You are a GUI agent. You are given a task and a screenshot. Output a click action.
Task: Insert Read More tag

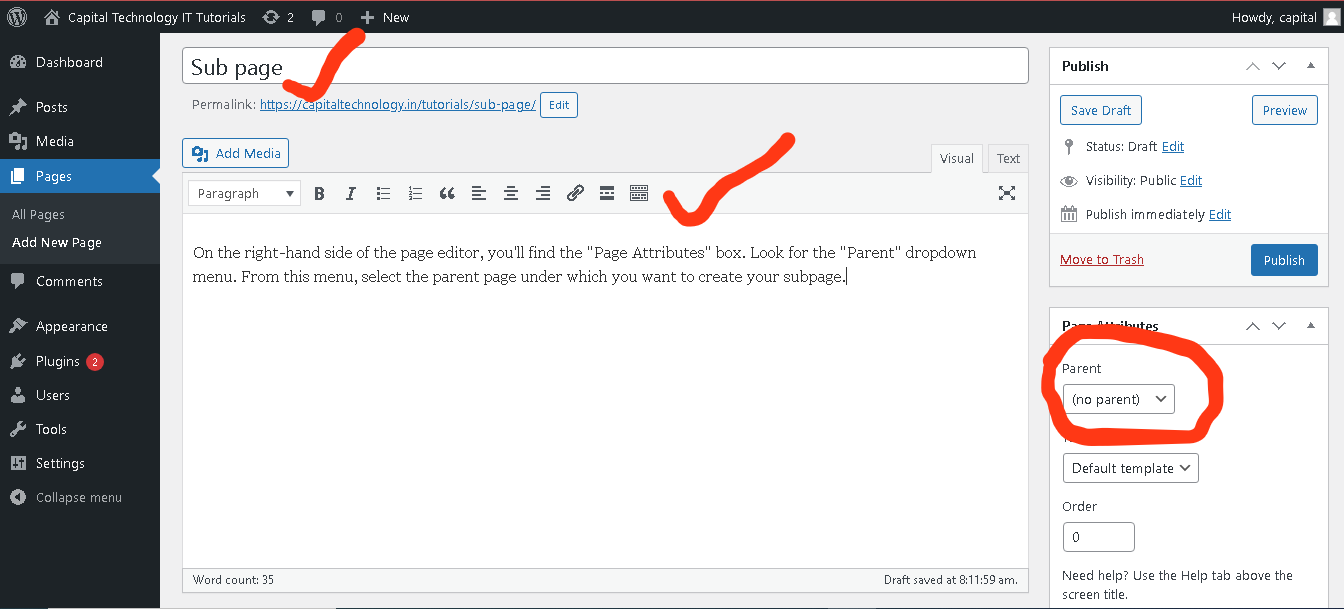click(x=607, y=194)
